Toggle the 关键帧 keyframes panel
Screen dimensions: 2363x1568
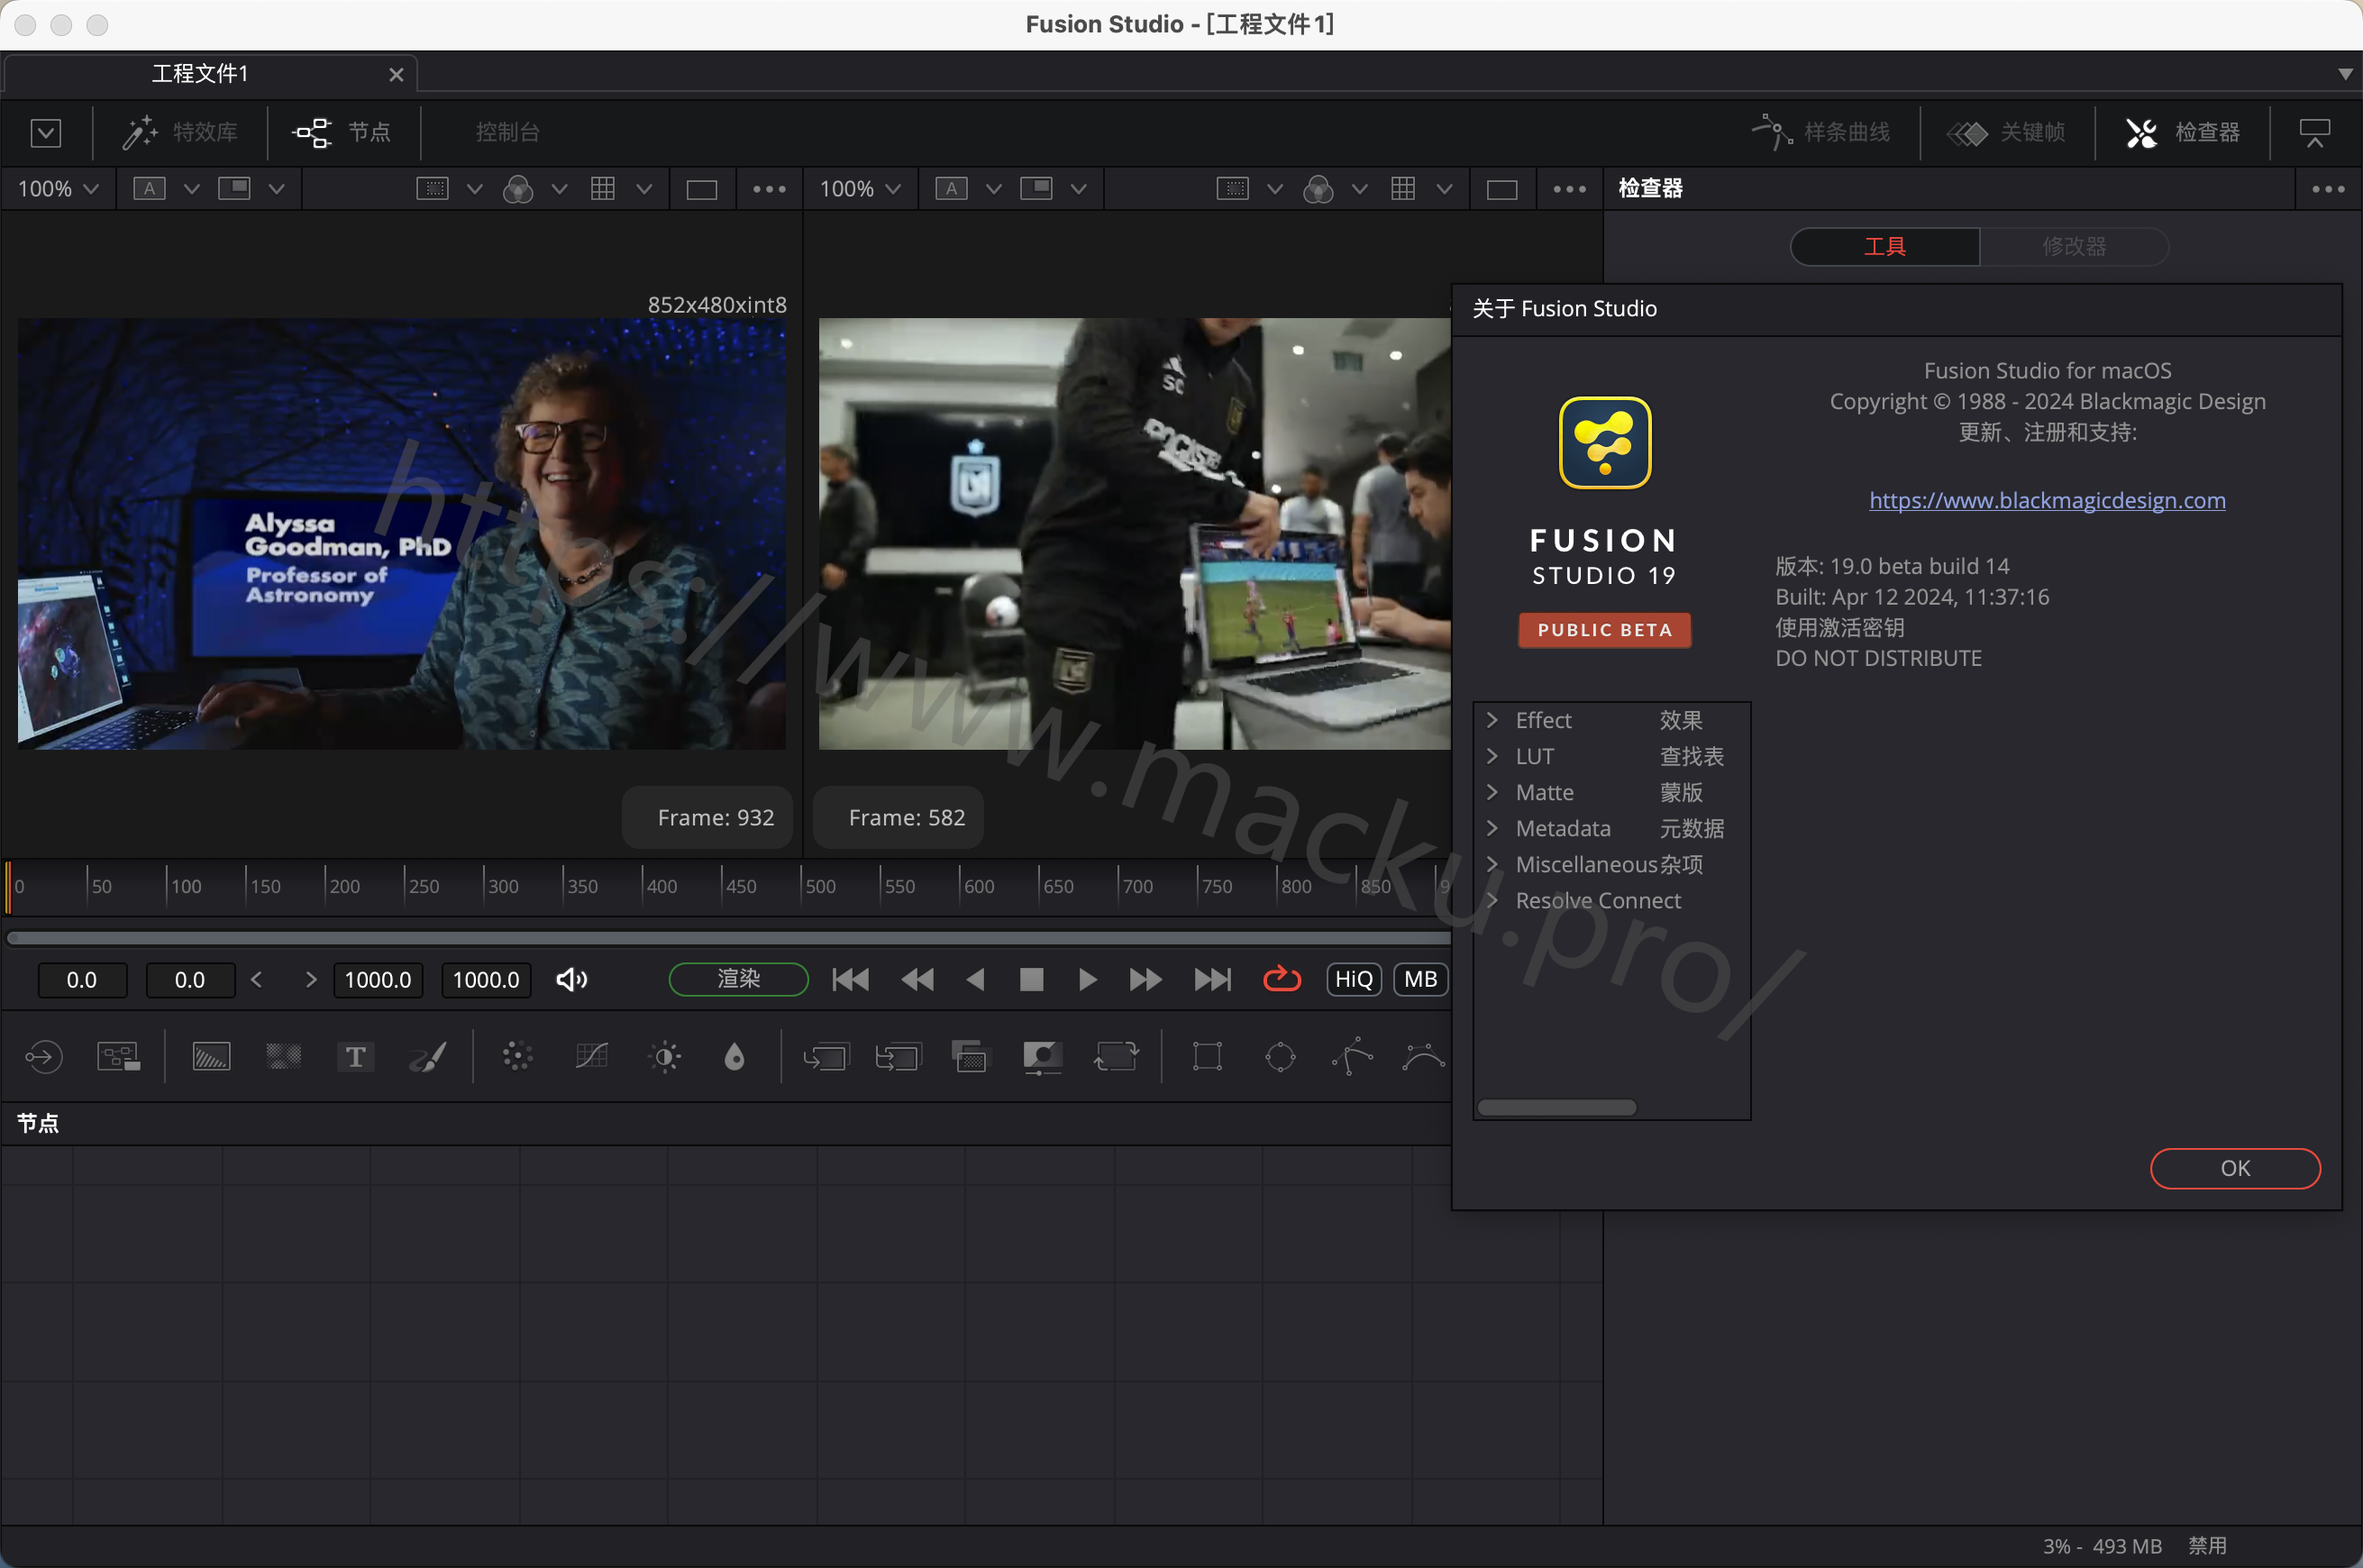coord(2006,132)
